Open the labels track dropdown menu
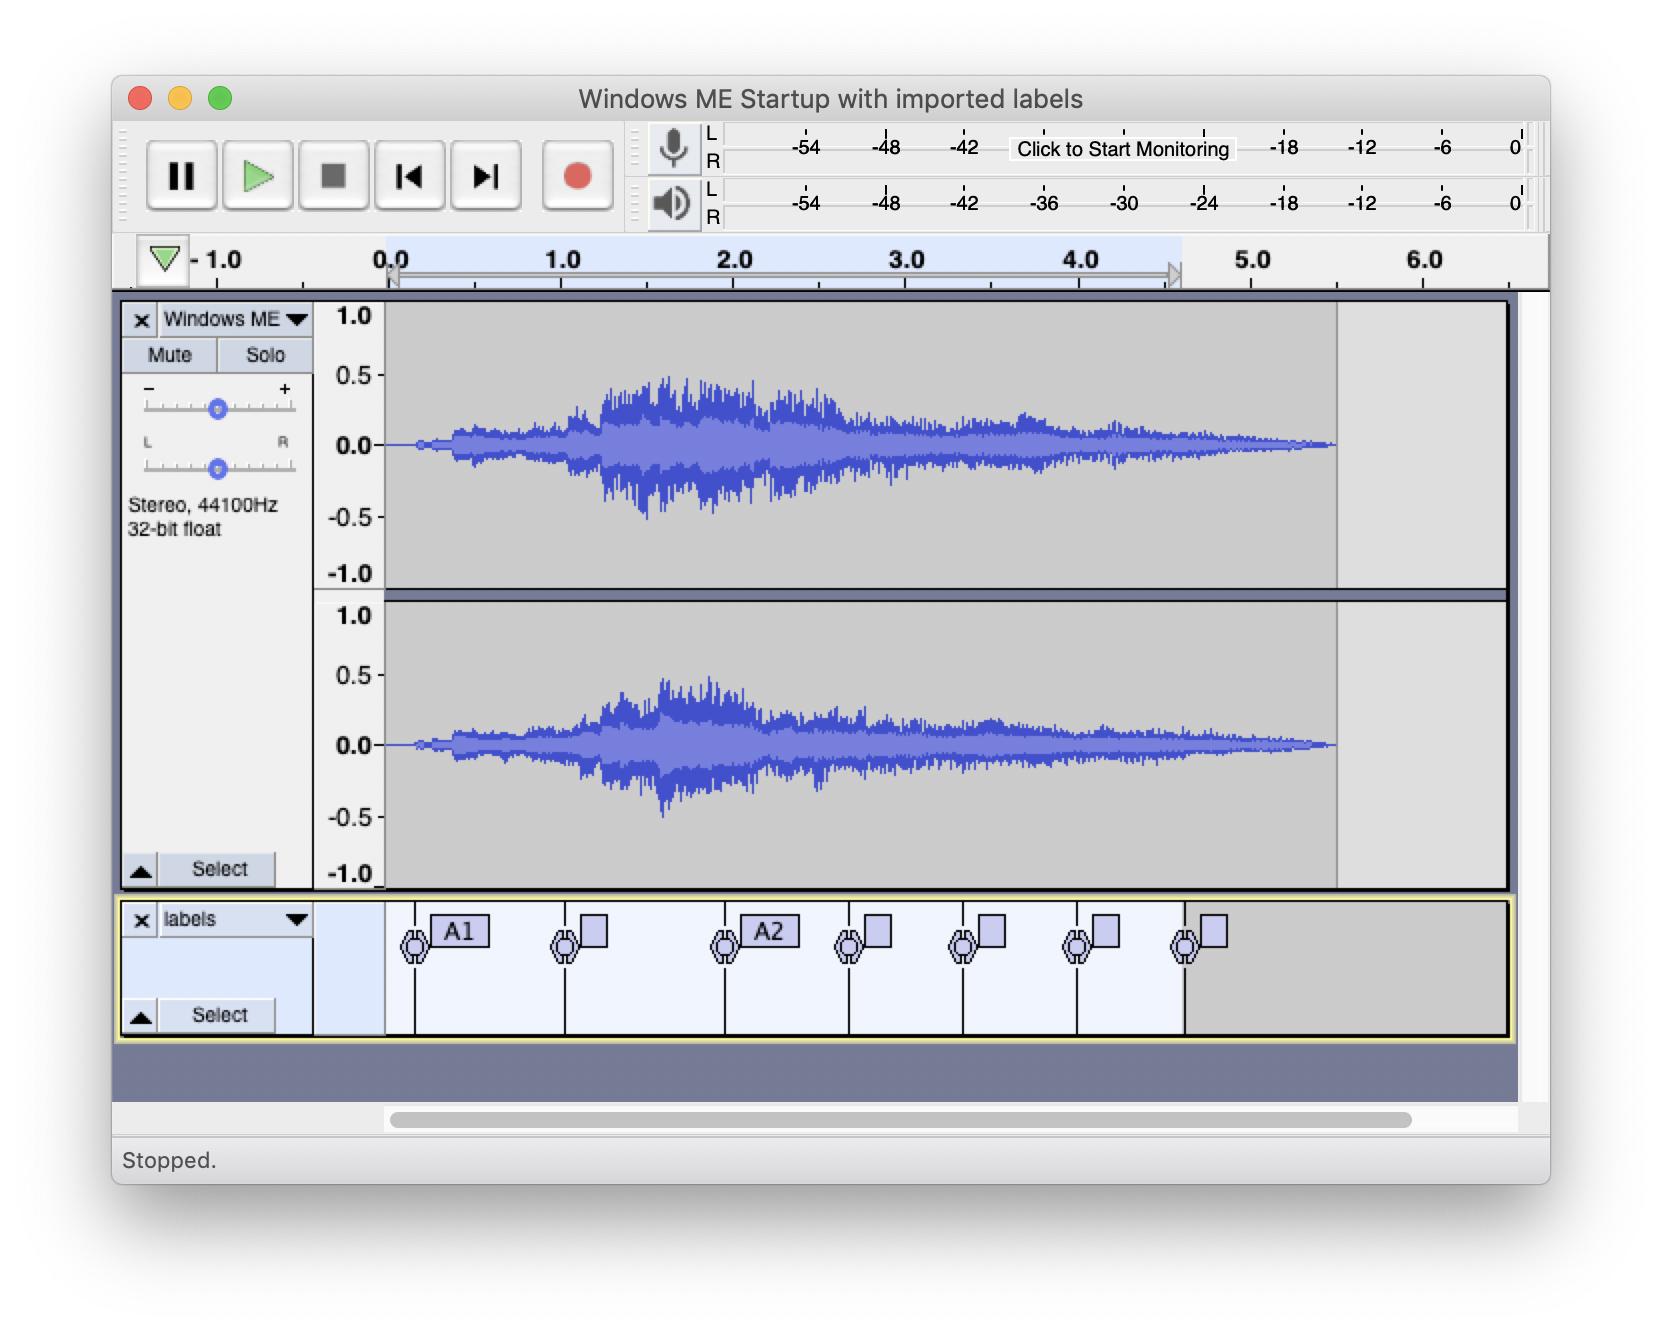The image size is (1662, 1332). click(x=236, y=920)
